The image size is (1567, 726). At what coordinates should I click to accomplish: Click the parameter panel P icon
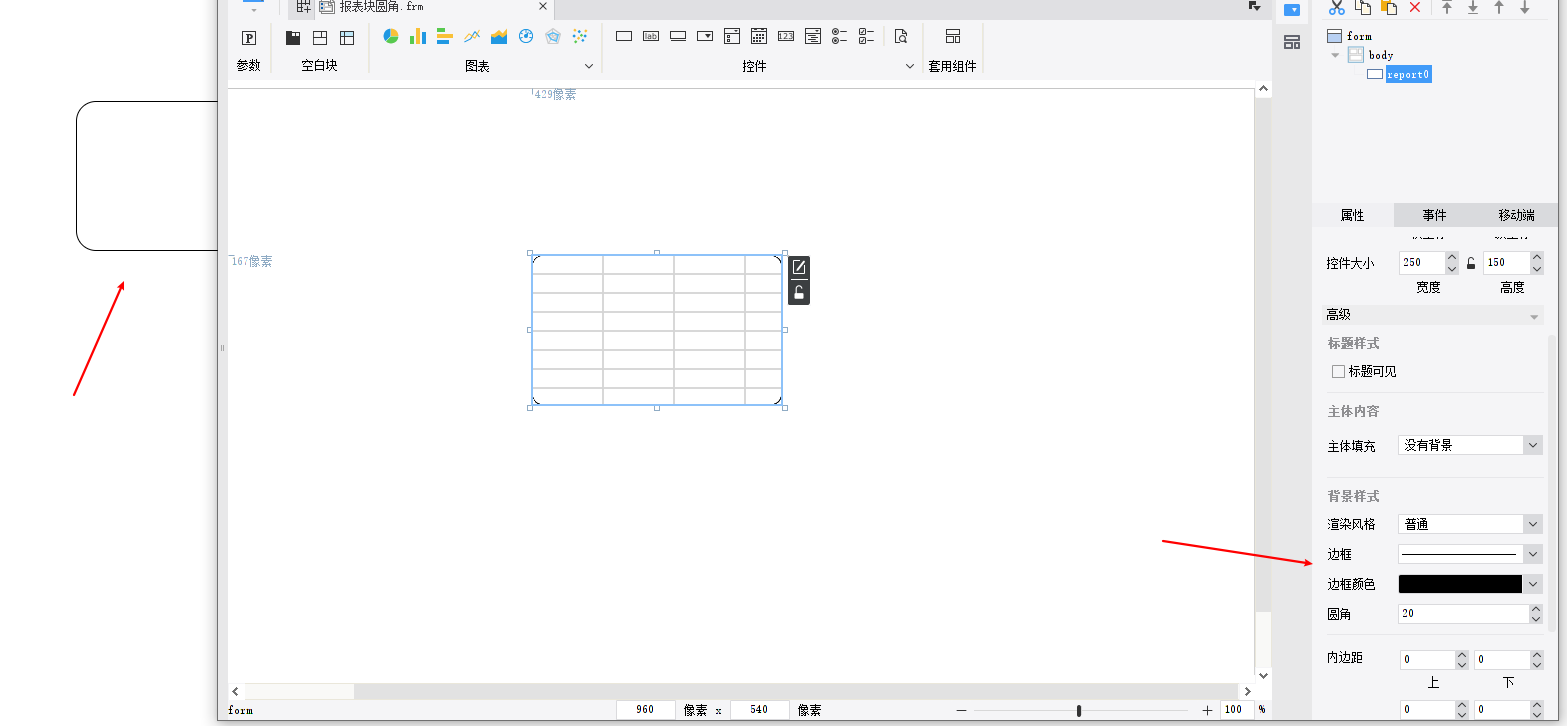tap(249, 38)
